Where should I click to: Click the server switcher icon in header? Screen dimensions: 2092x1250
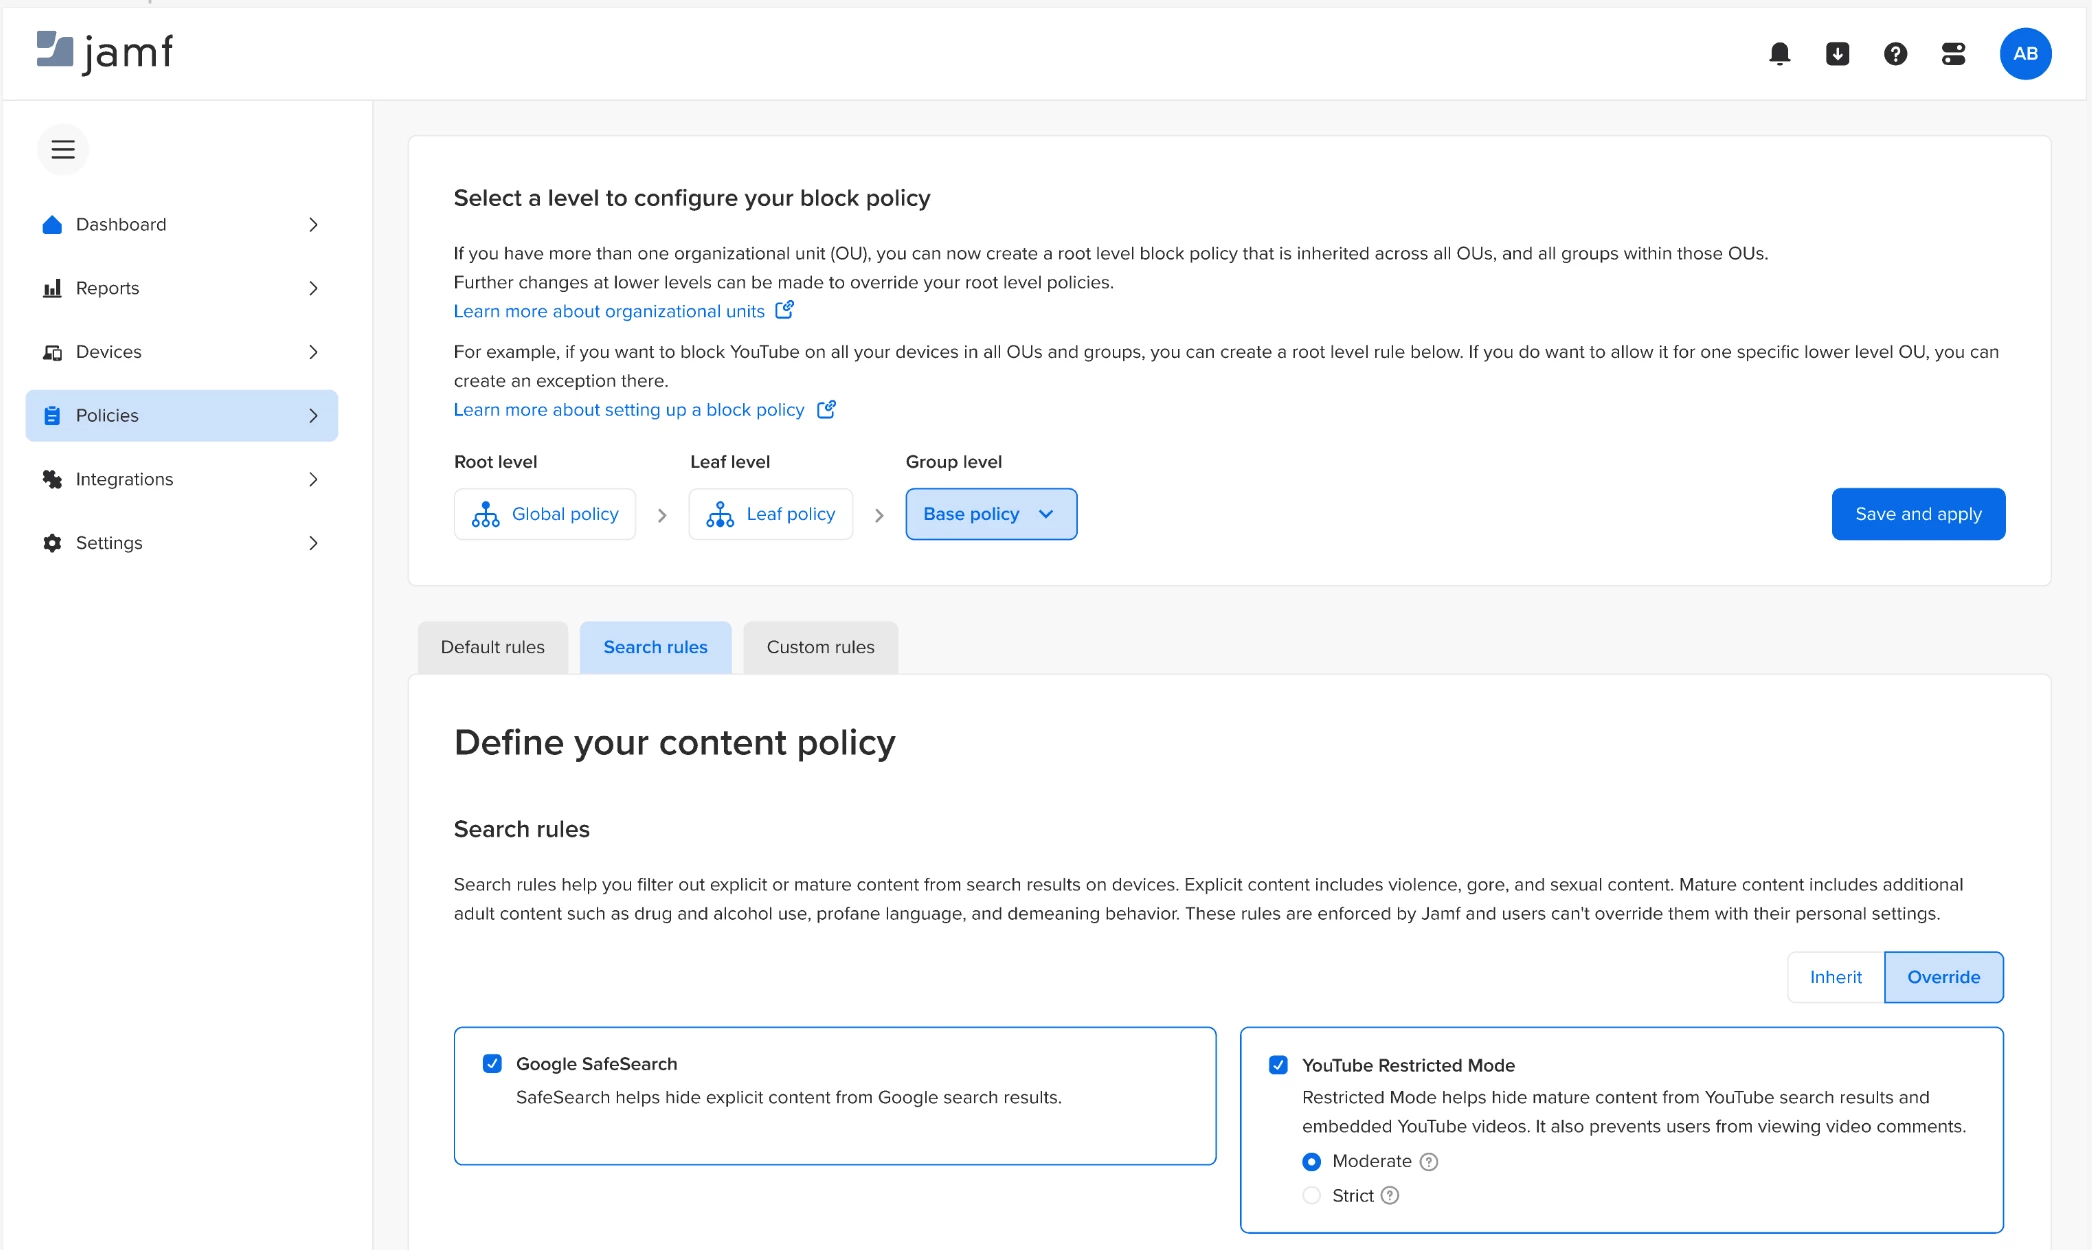[1953, 54]
